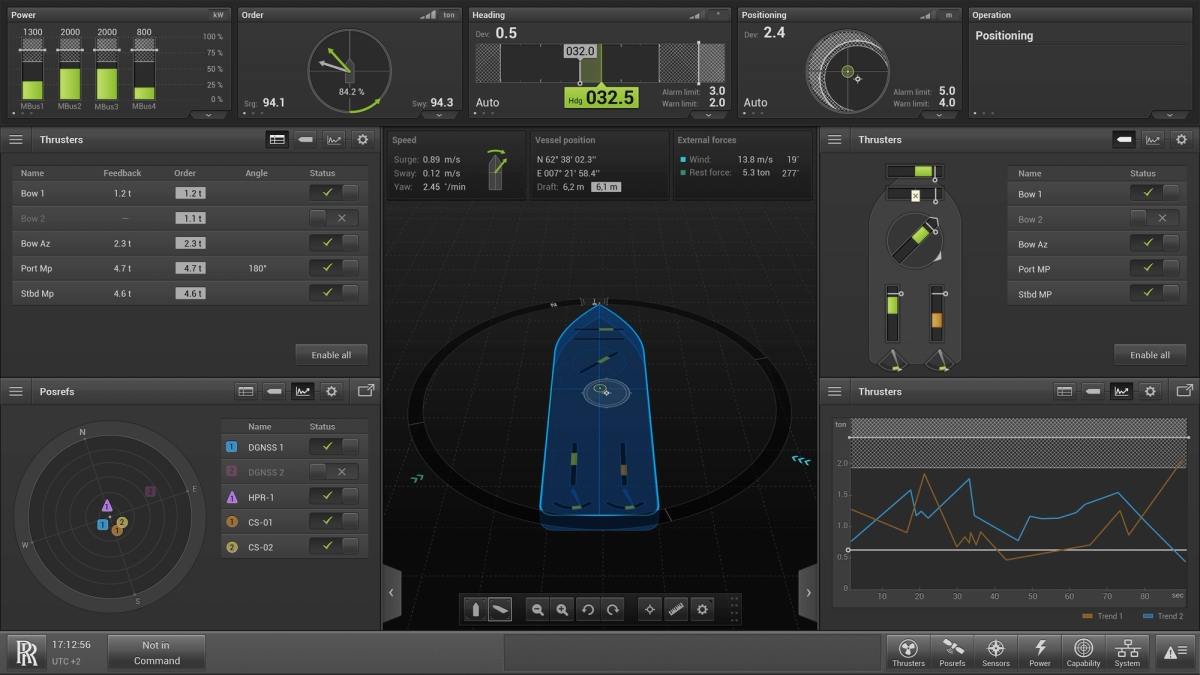The width and height of the screenshot is (1200, 675).
Task: Toggle HPR-1 posref status
Action: [334, 496]
